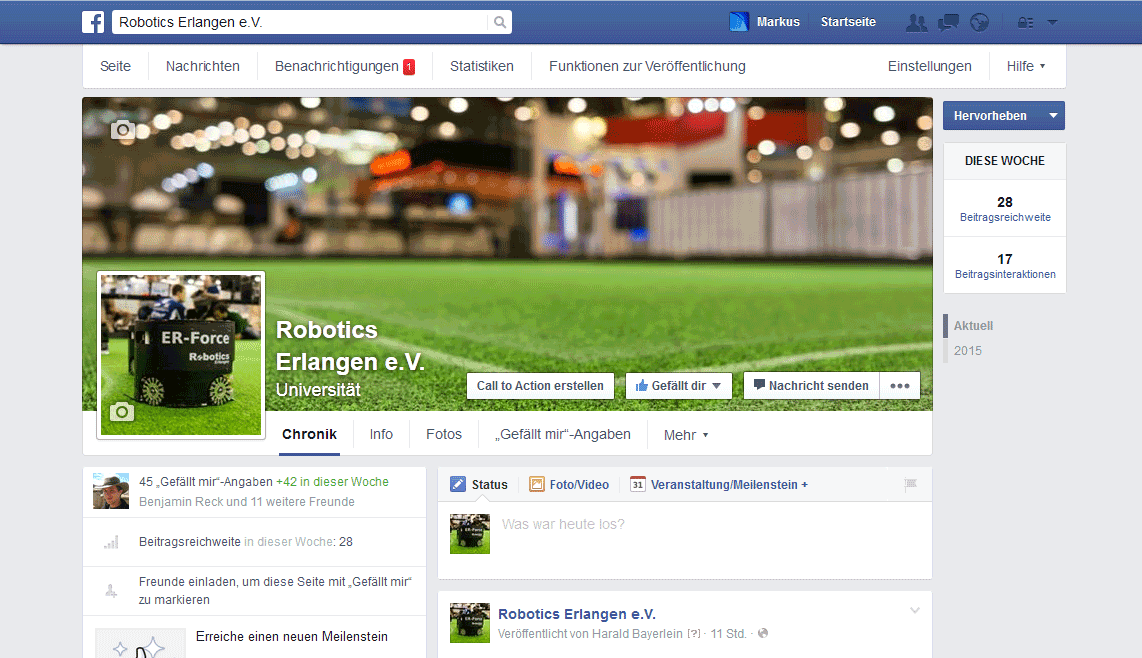Click the search field containing Robotics Erlangen e.V.
Screen dimensions: 1142x658
tap(300, 22)
